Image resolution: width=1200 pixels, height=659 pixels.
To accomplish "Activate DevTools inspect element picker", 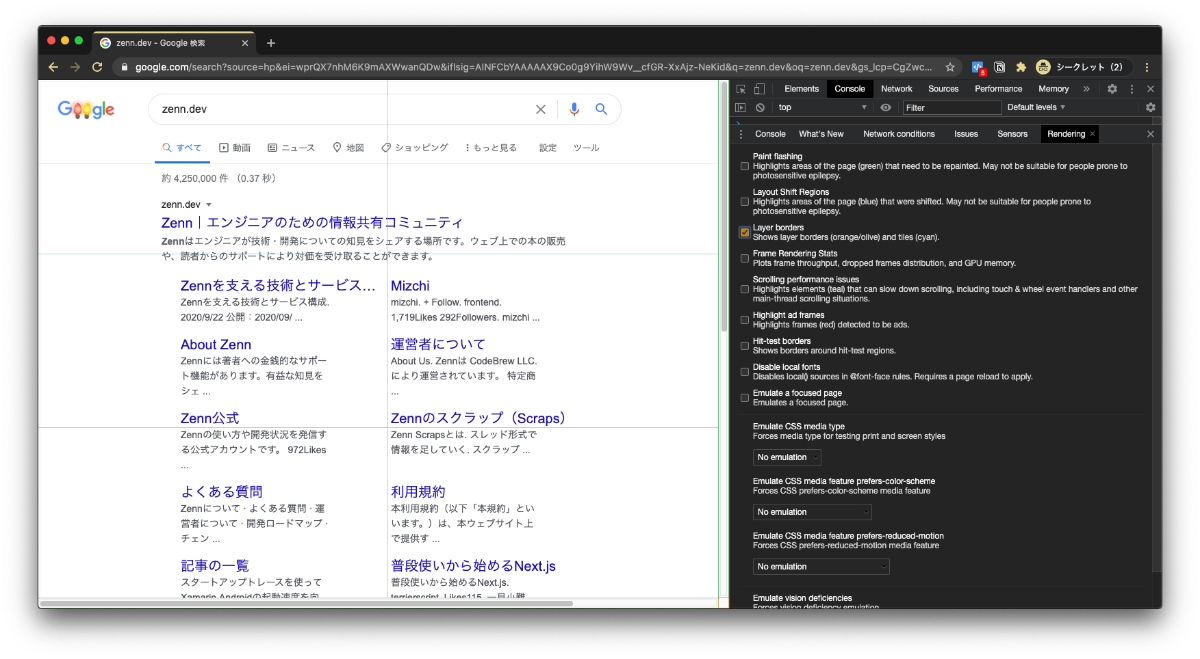I will (x=741, y=89).
